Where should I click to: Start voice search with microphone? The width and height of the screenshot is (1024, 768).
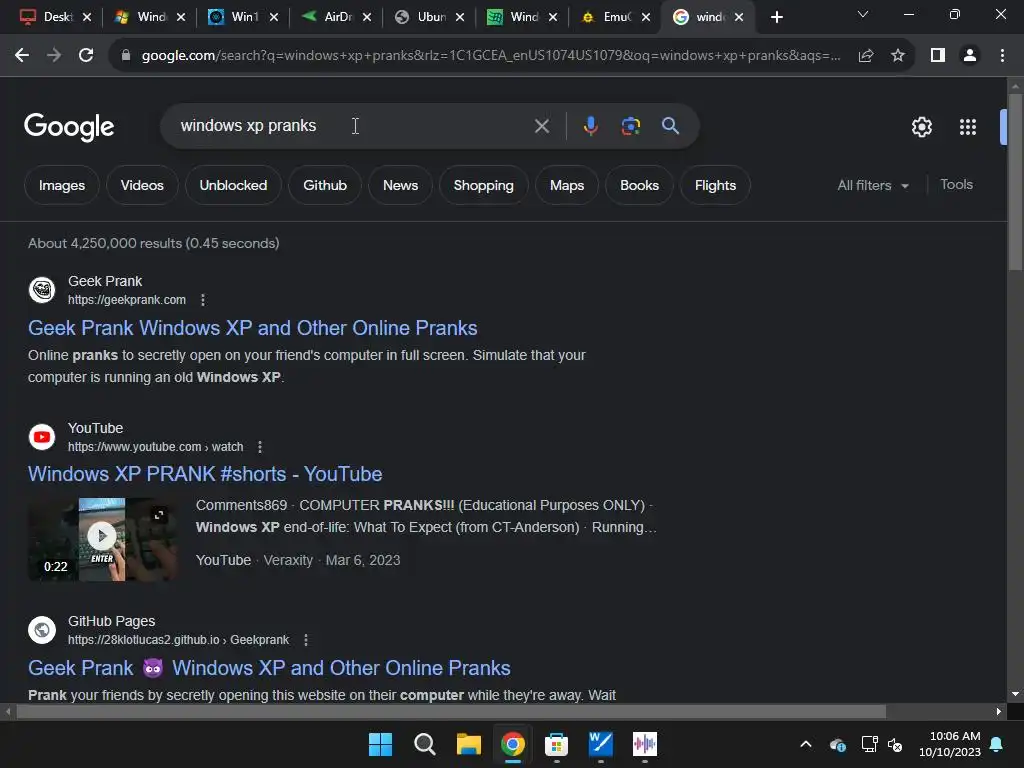[590, 126]
